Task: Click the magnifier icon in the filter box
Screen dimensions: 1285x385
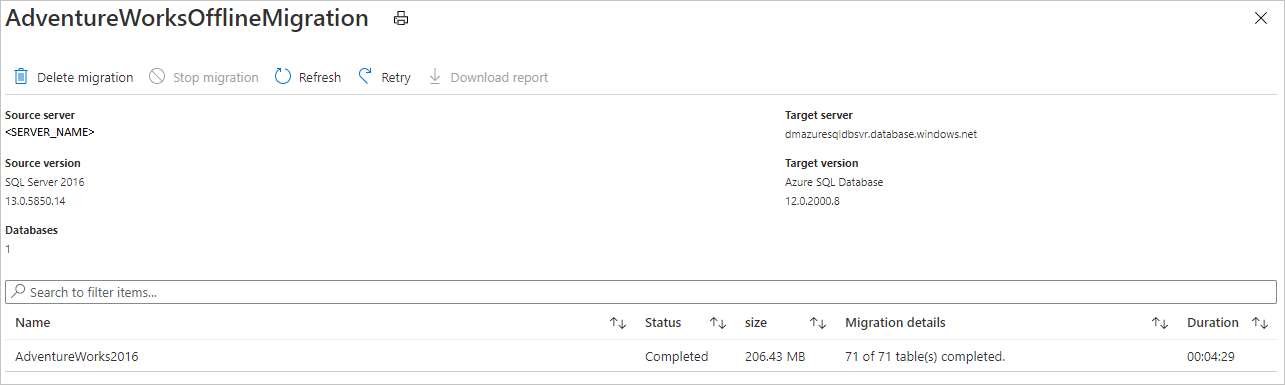Action: coord(19,292)
